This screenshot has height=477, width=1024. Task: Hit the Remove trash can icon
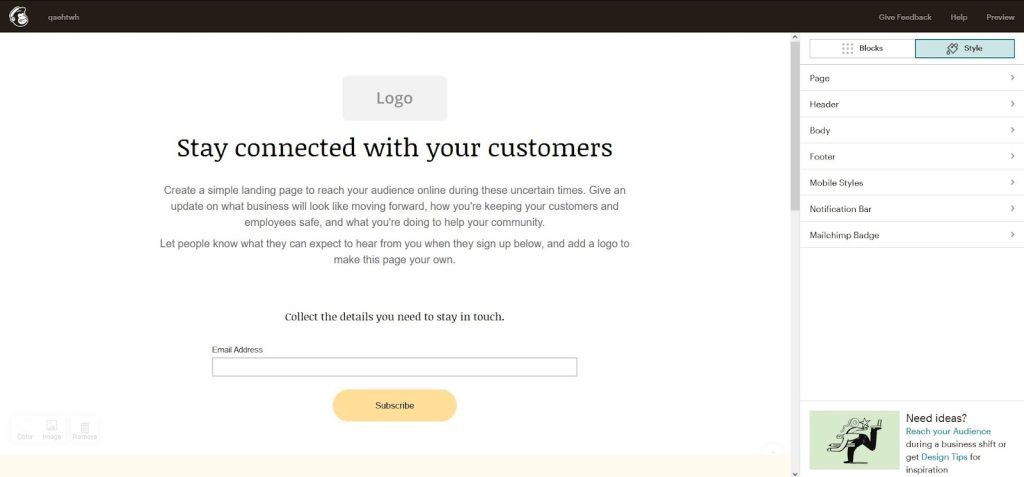[x=85, y=429]
